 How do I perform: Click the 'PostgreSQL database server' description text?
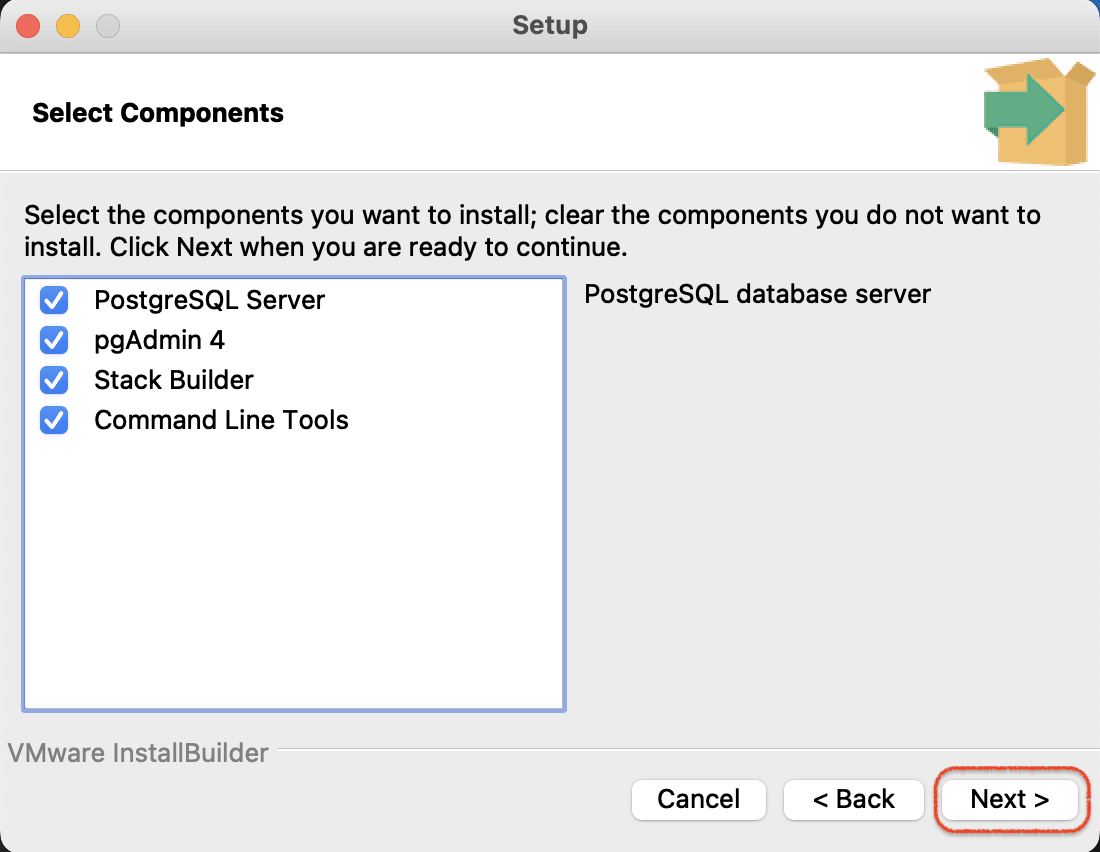758,294
